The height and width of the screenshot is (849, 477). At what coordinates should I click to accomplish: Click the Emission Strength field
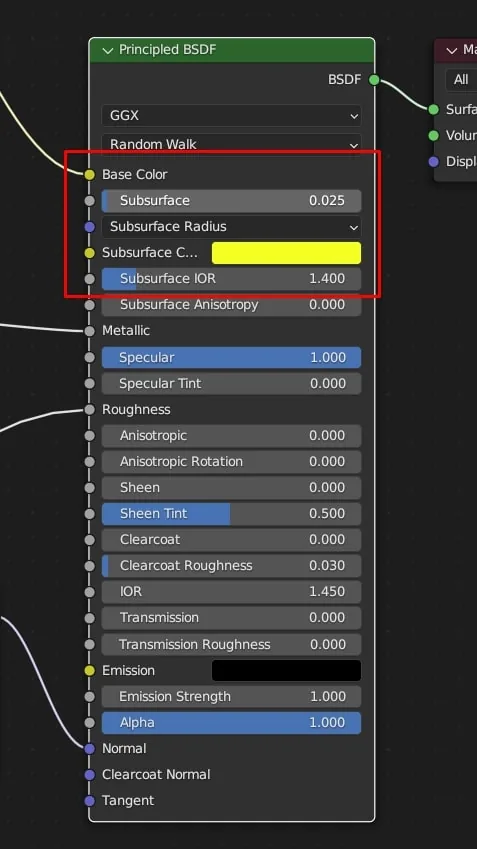tap(231, 696)
